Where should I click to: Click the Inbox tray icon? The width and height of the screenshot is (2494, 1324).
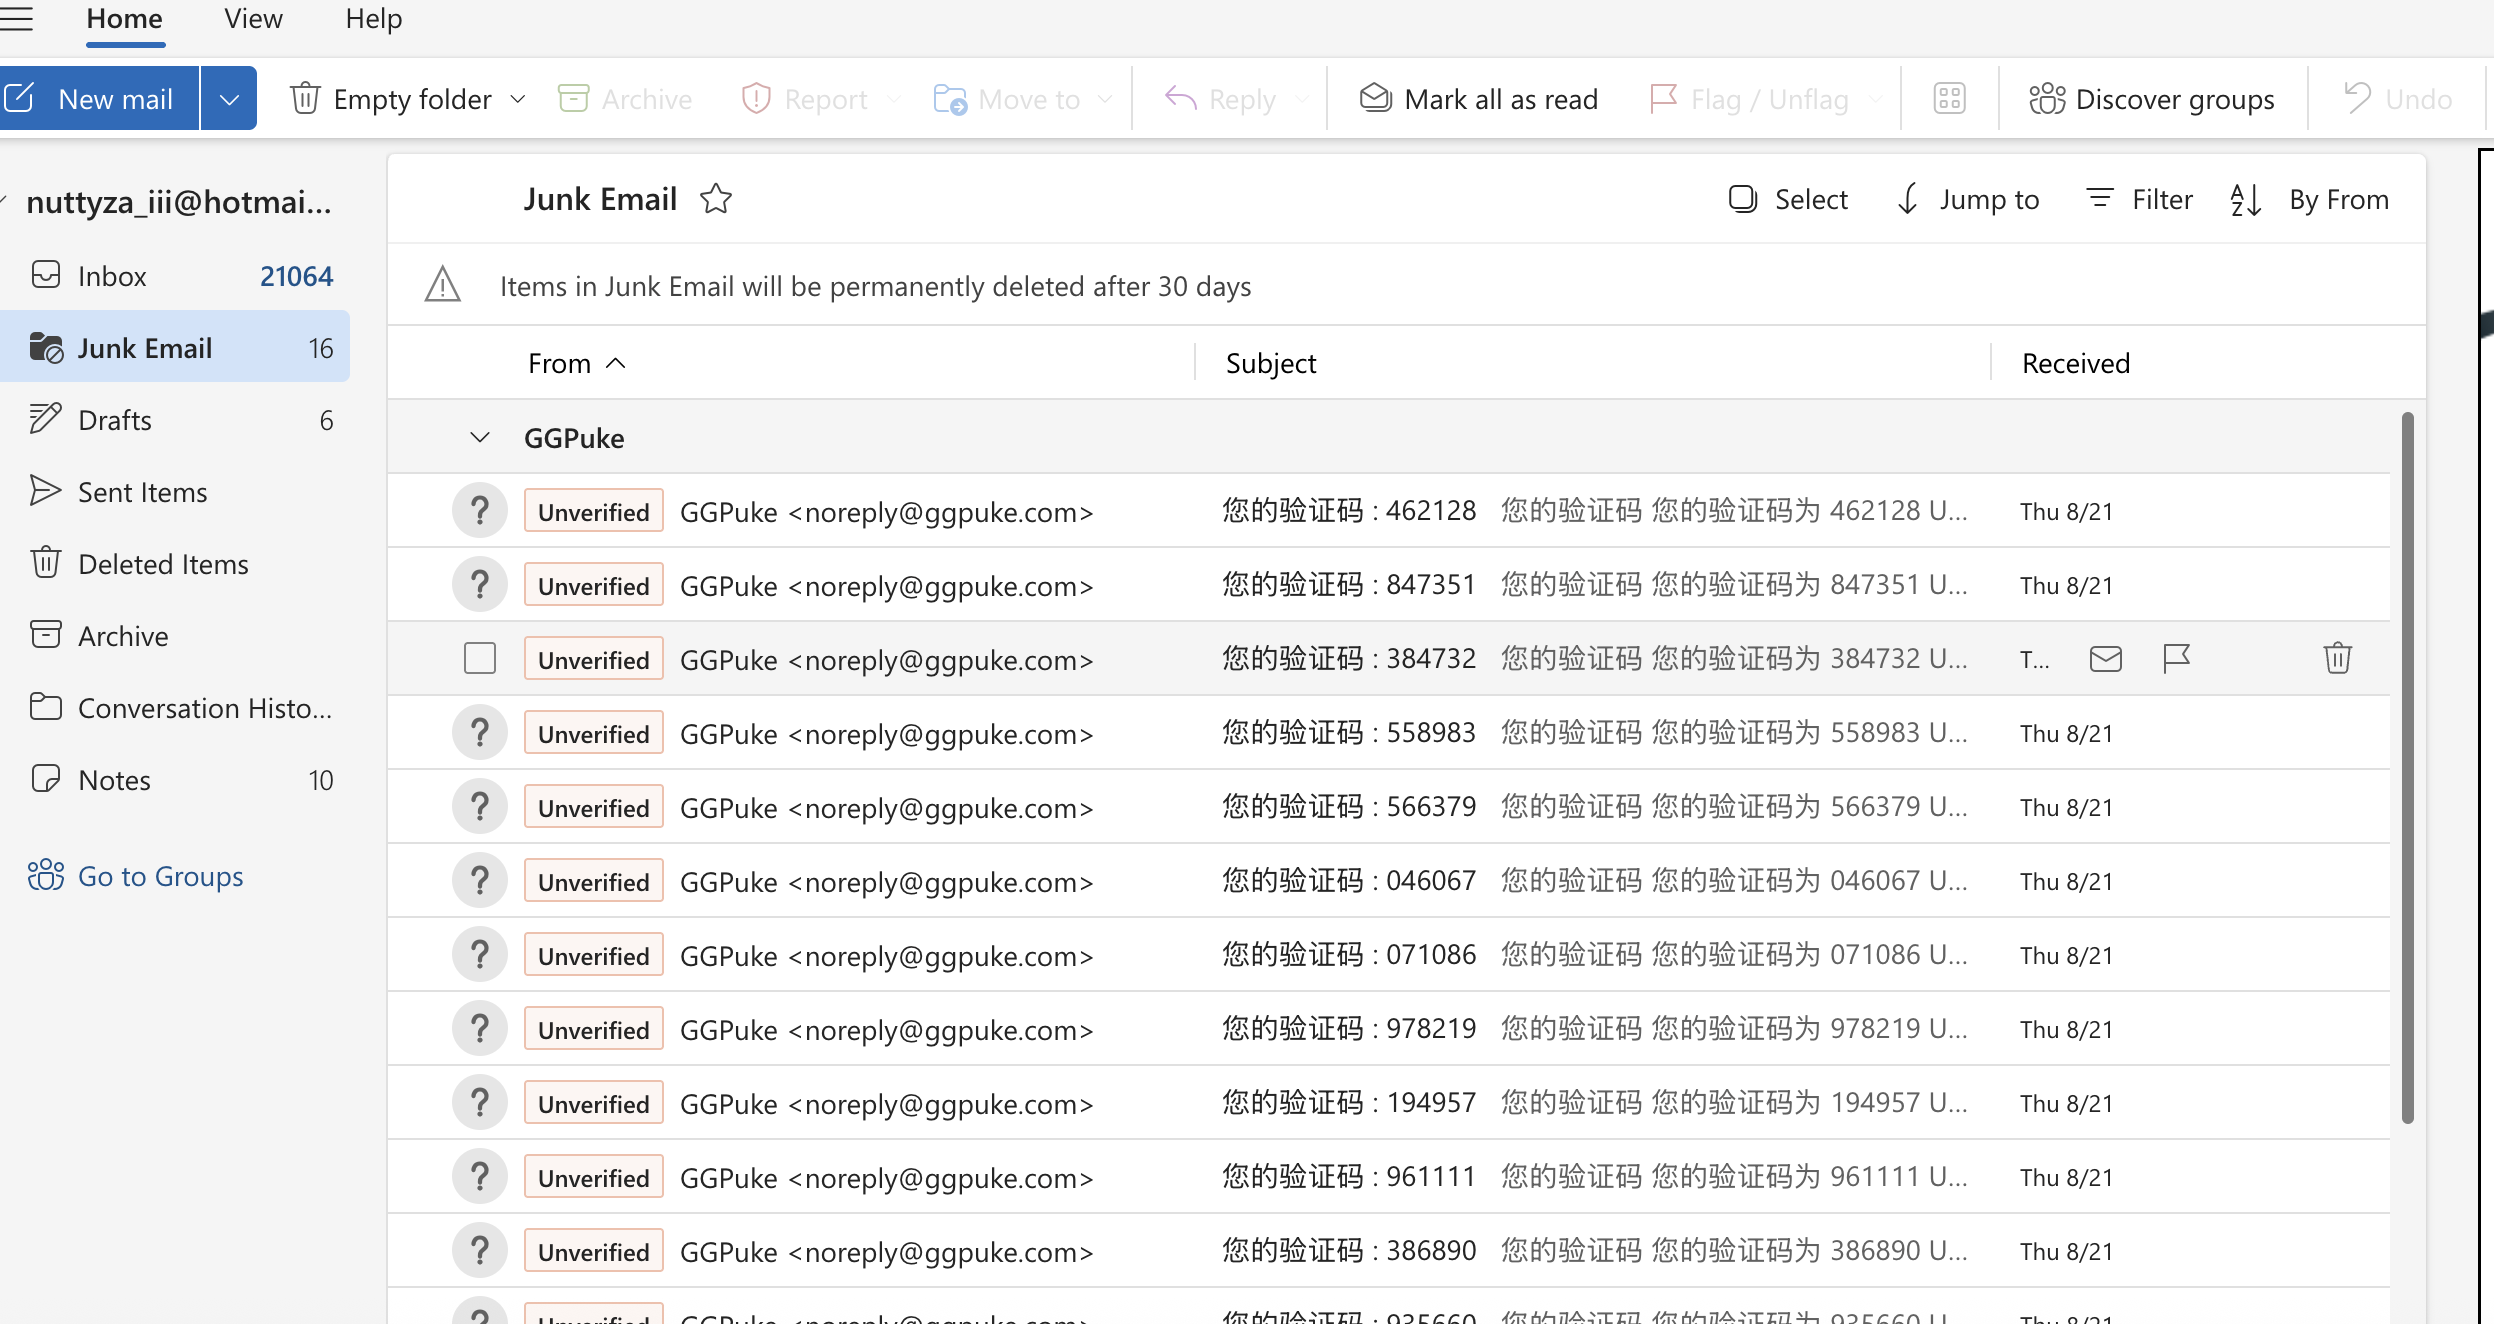46,275
